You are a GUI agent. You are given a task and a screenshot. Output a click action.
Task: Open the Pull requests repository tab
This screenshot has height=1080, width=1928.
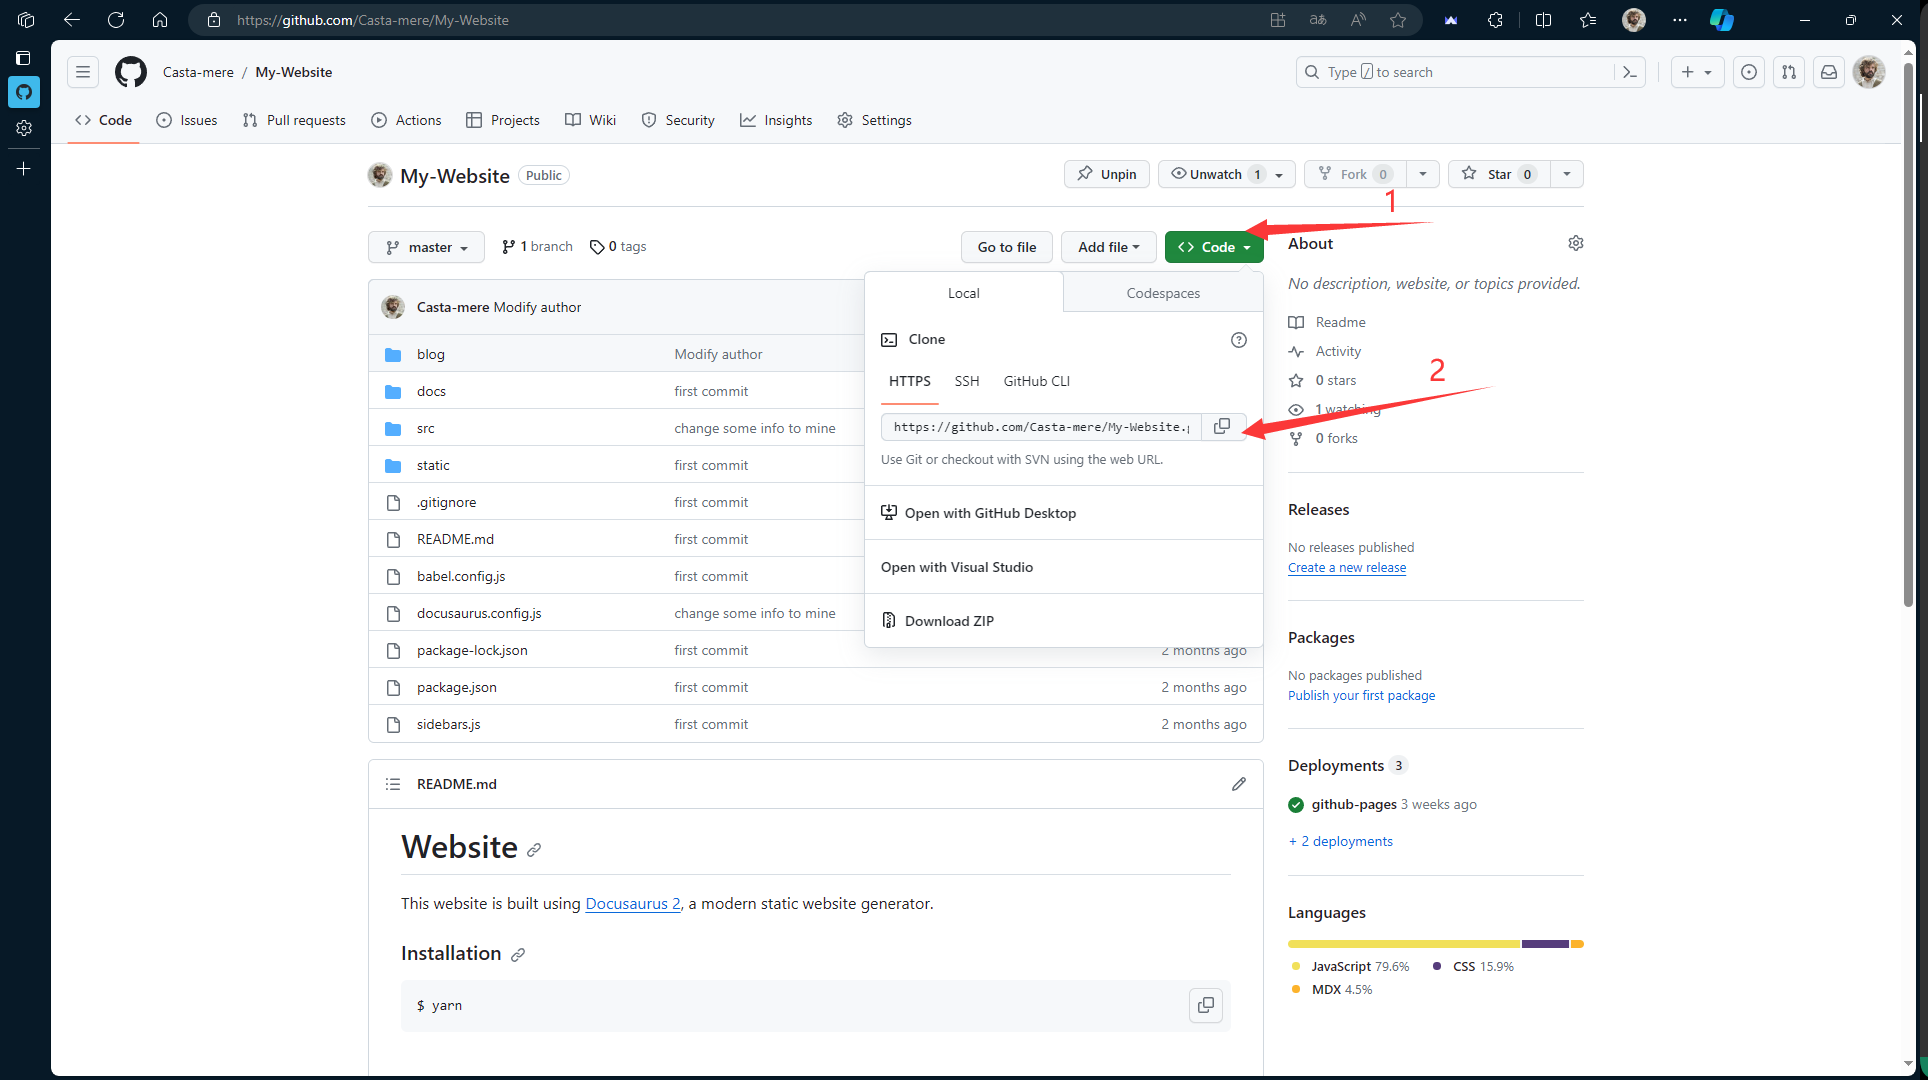pos(294,120)
